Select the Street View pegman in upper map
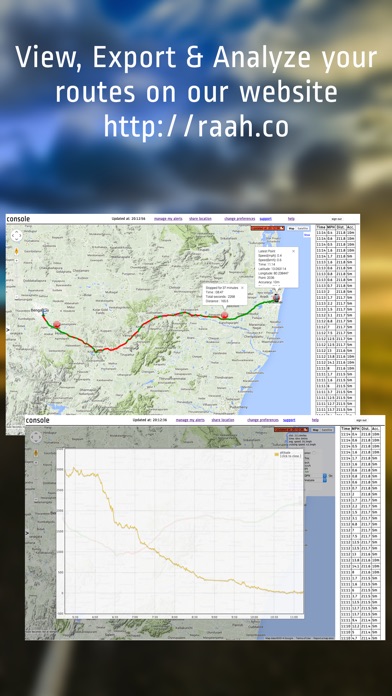392x696 pixels. (16, 252)
